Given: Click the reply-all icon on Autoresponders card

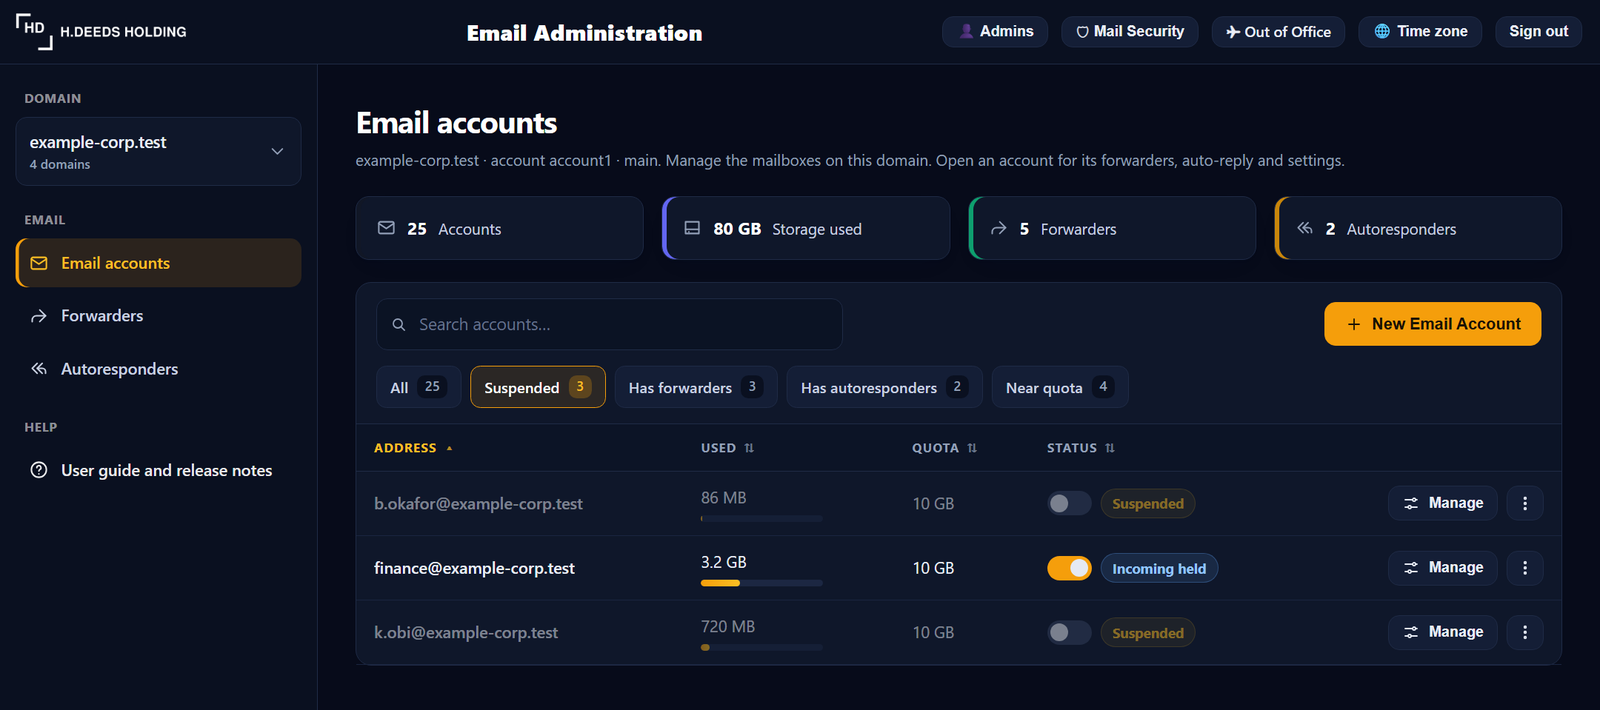Looking at the screenshot, I should pyautogui.click(x=1304, y=228).
